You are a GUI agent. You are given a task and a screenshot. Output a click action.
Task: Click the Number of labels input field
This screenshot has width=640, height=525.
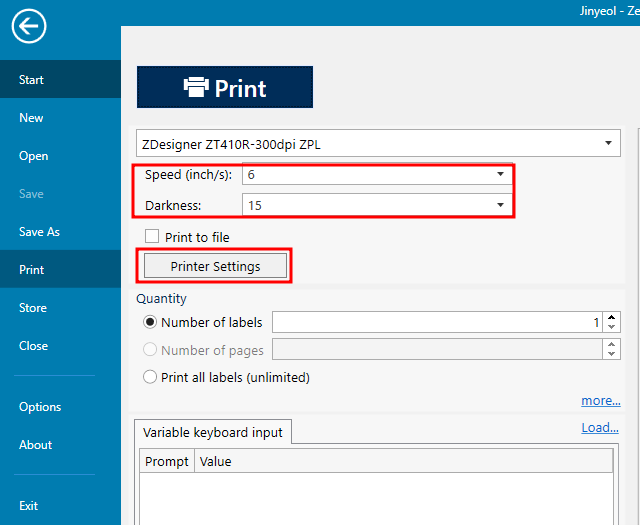pyautogui.click(x=437, y=322)
